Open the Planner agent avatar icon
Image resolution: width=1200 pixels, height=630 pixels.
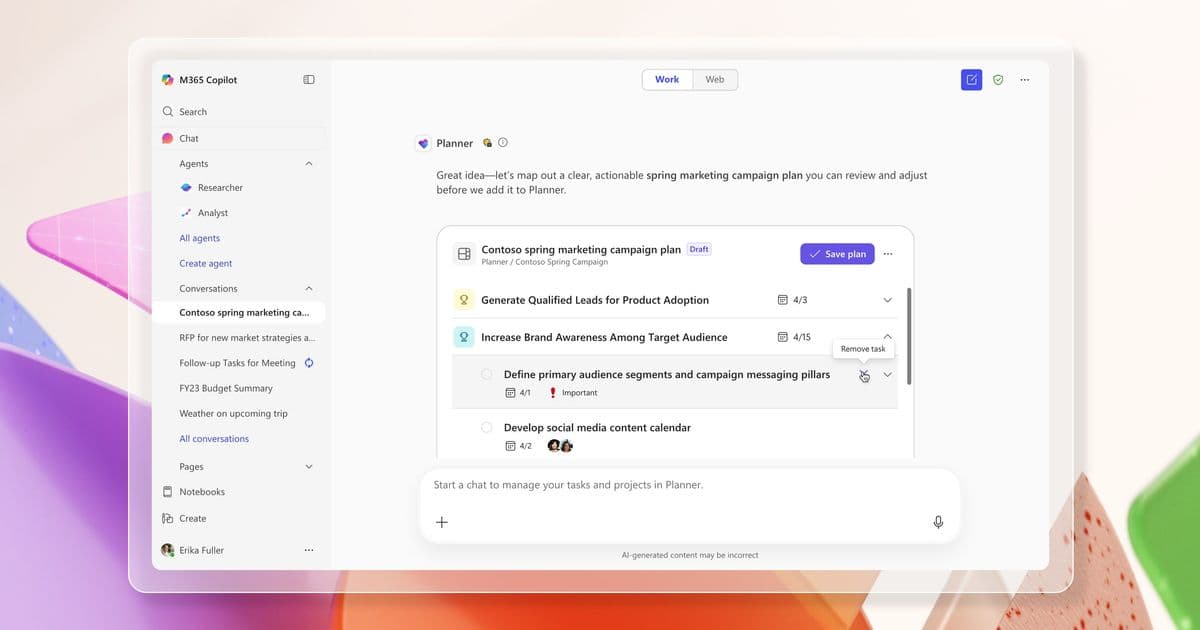point(423,143)
